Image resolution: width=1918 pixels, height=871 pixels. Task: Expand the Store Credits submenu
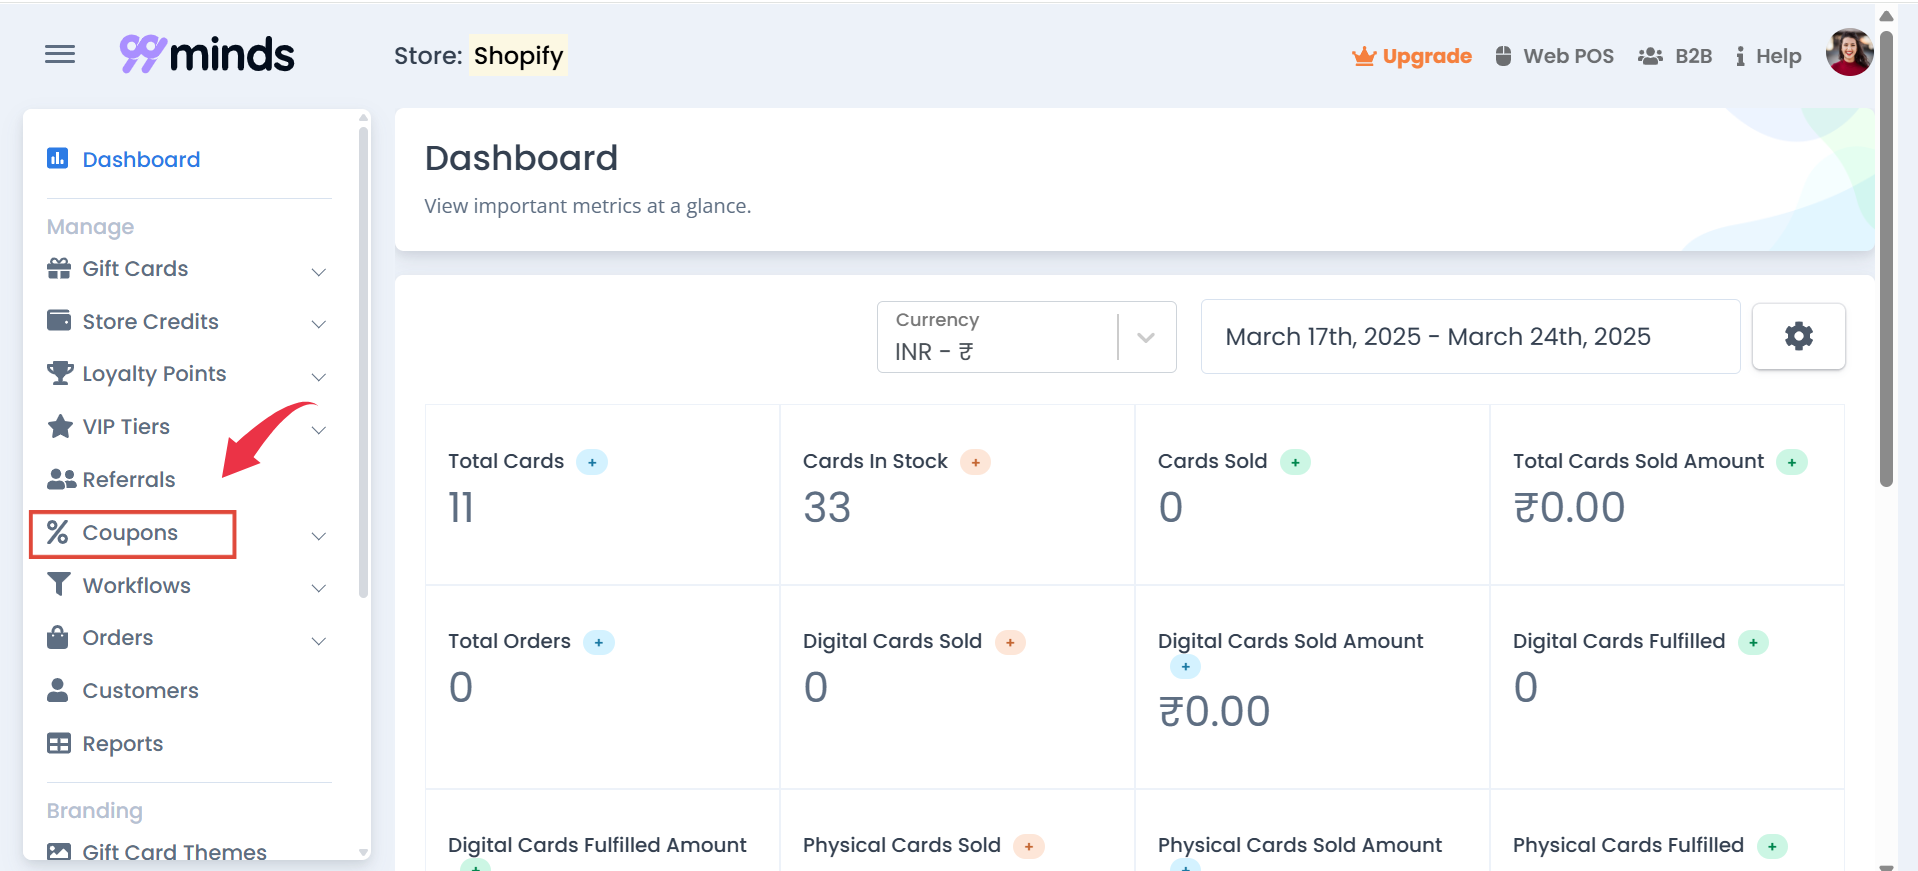(x=319, y=323)
